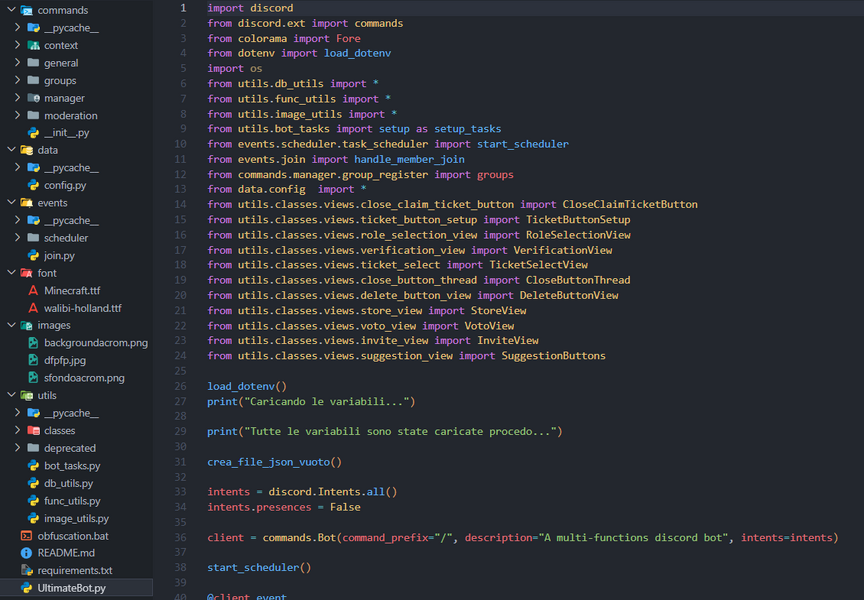
Task: Click 'setup_tasks' alias on line 9
Action: click(x=468, y=129)
